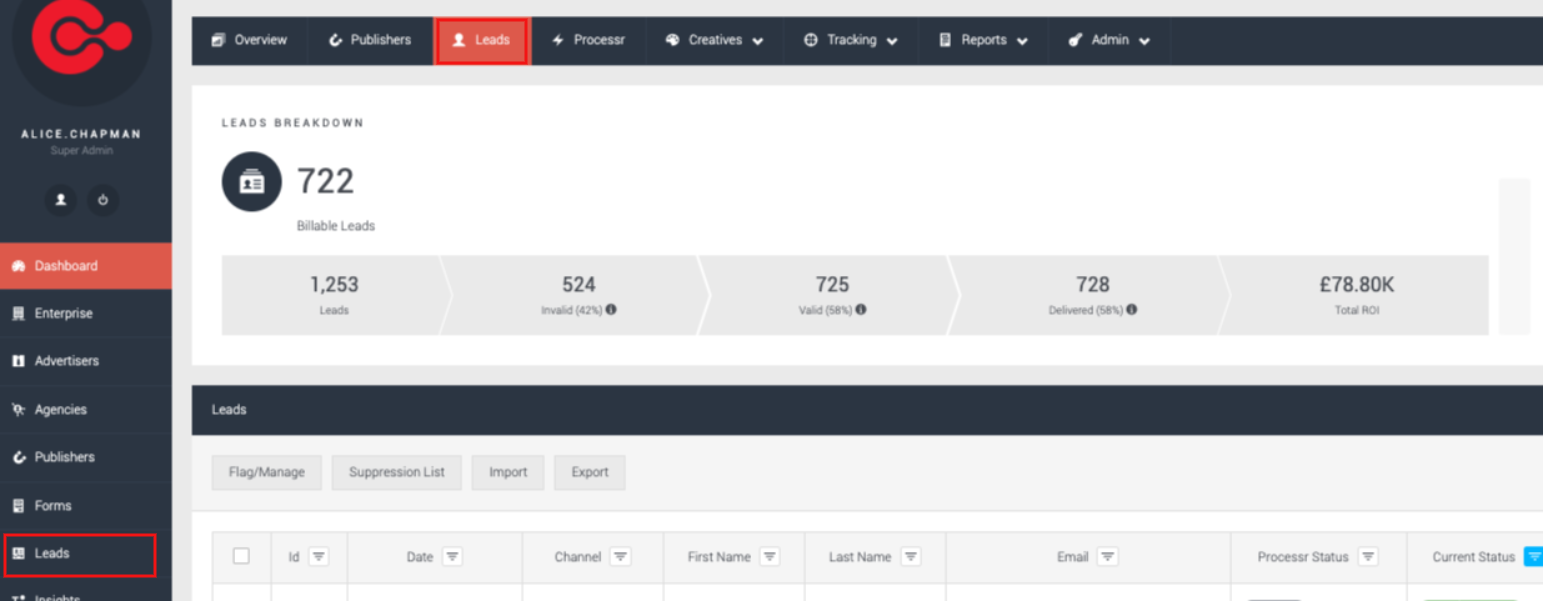Open Agencies in the sidebar
Screen dimensions: 1543x601
click(x=86, y=409)
